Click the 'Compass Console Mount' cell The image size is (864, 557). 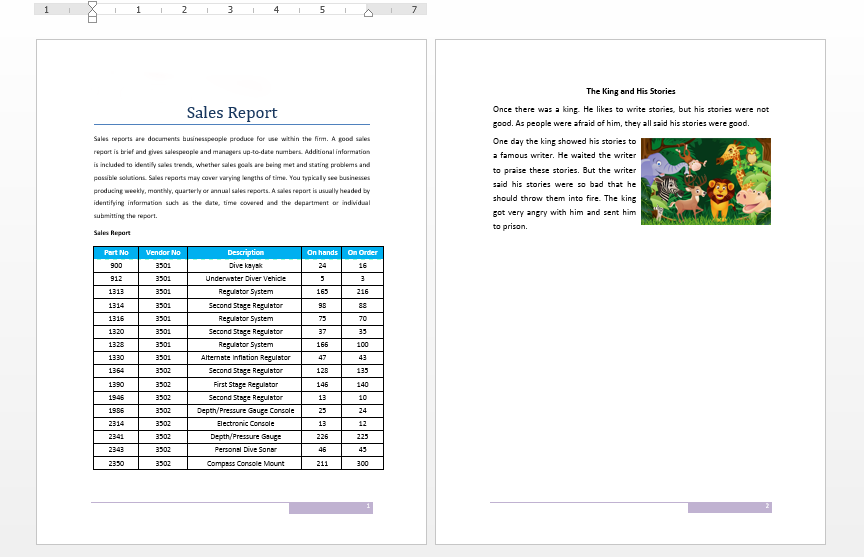click(x=245, y=463)
